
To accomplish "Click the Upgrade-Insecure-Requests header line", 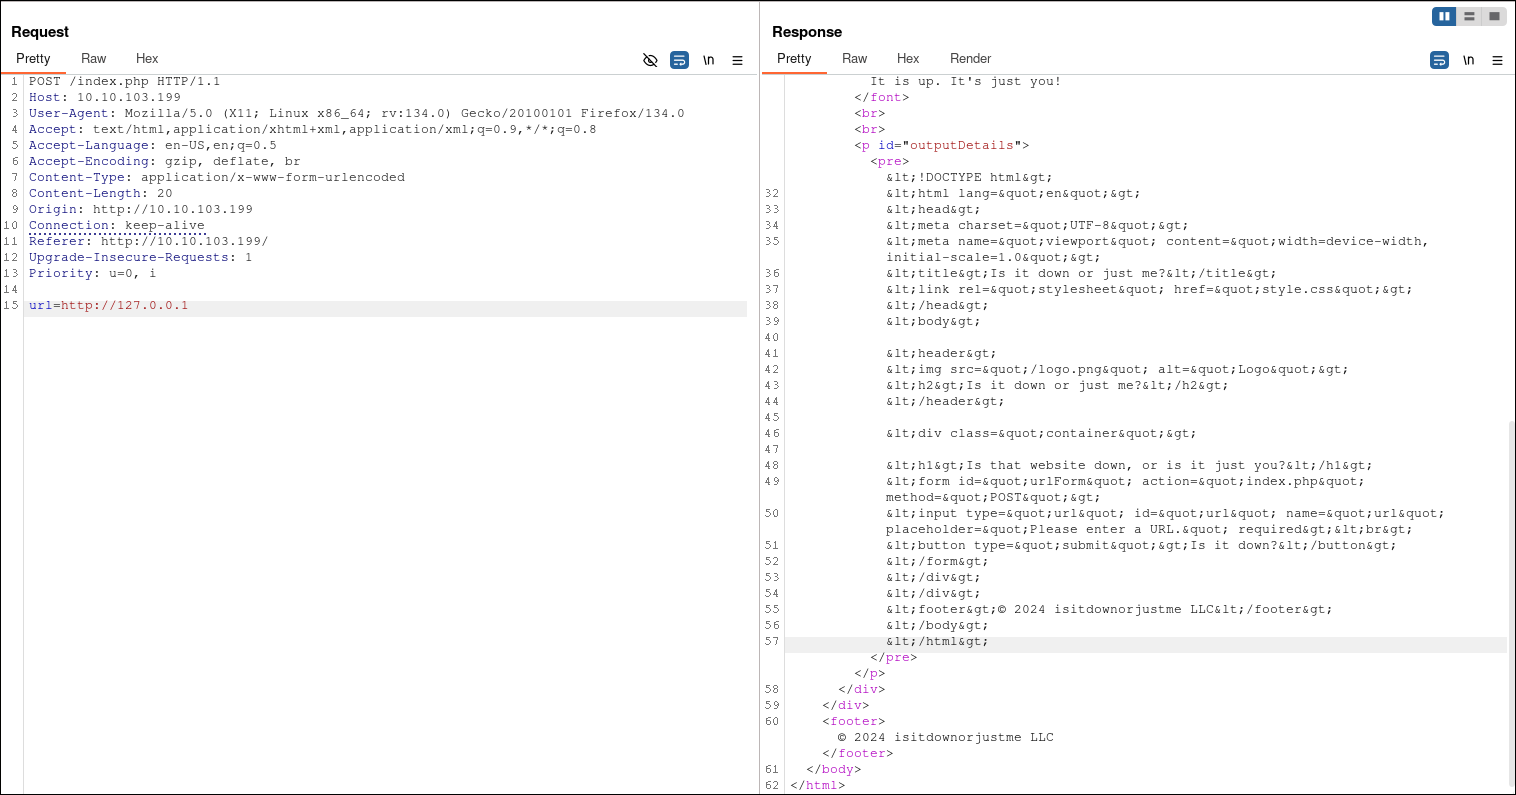I will coord(141,257).
